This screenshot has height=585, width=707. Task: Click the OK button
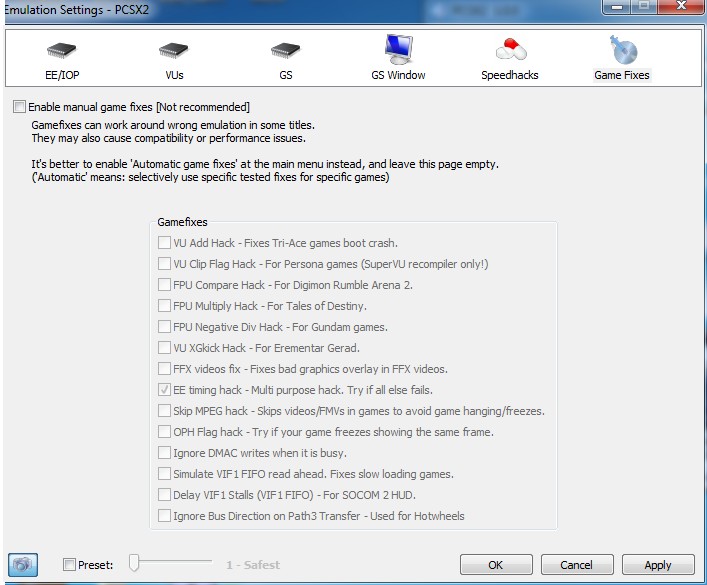(x=496, y=565)
